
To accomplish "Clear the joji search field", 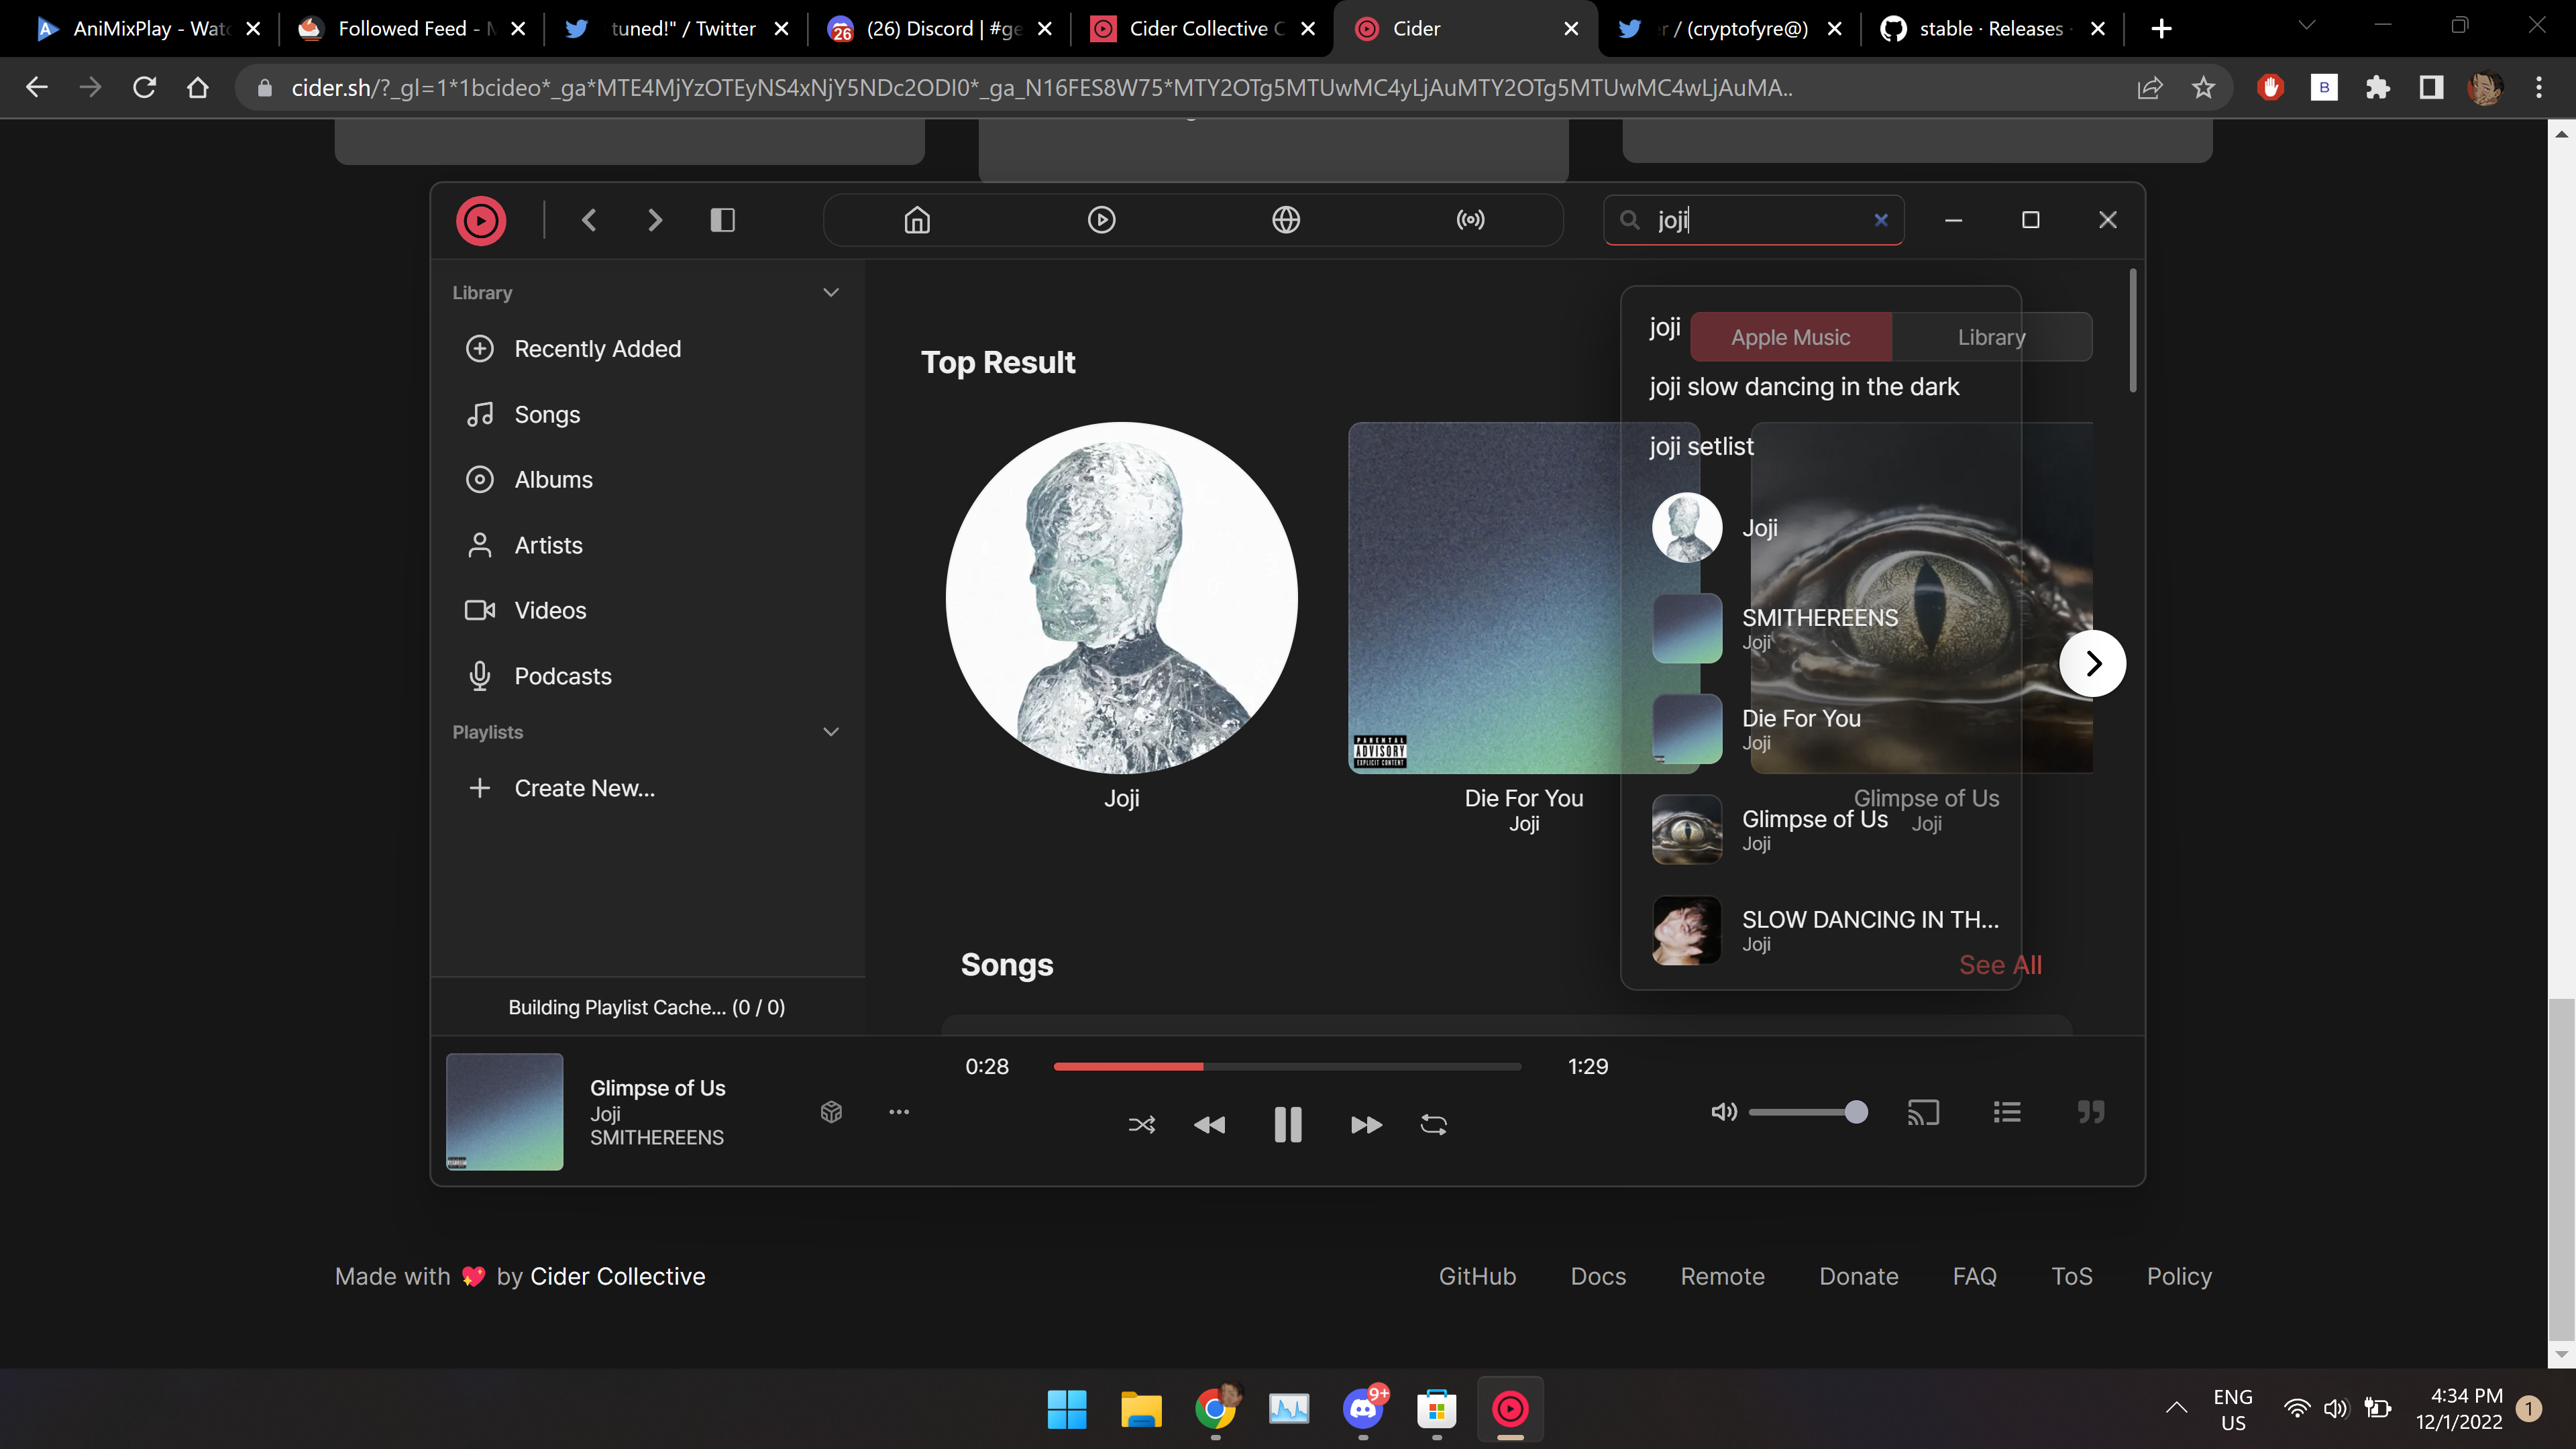I will click(1881, 220).
